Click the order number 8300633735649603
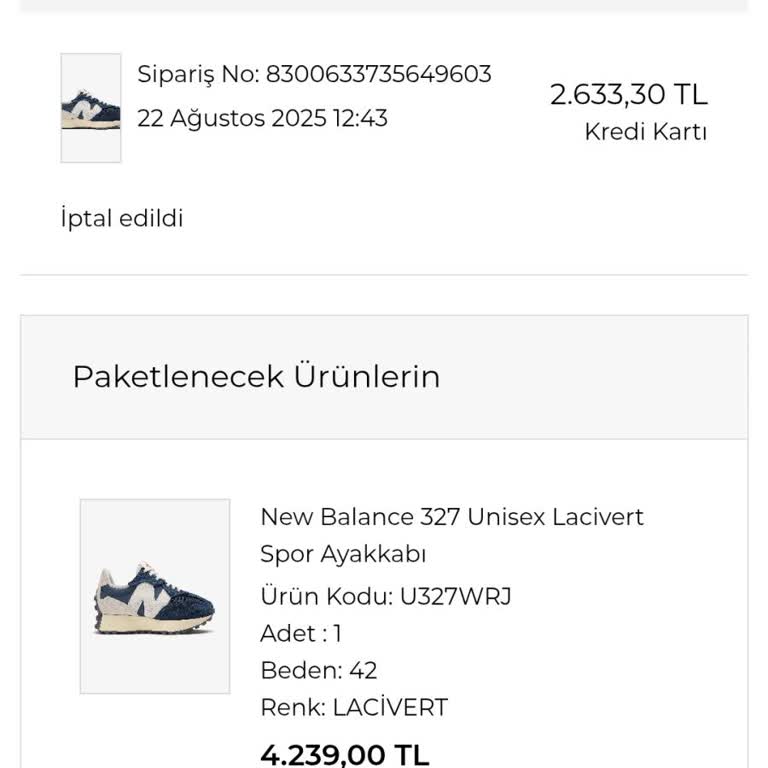Screen dimensions: 768x768 [378, 74]
